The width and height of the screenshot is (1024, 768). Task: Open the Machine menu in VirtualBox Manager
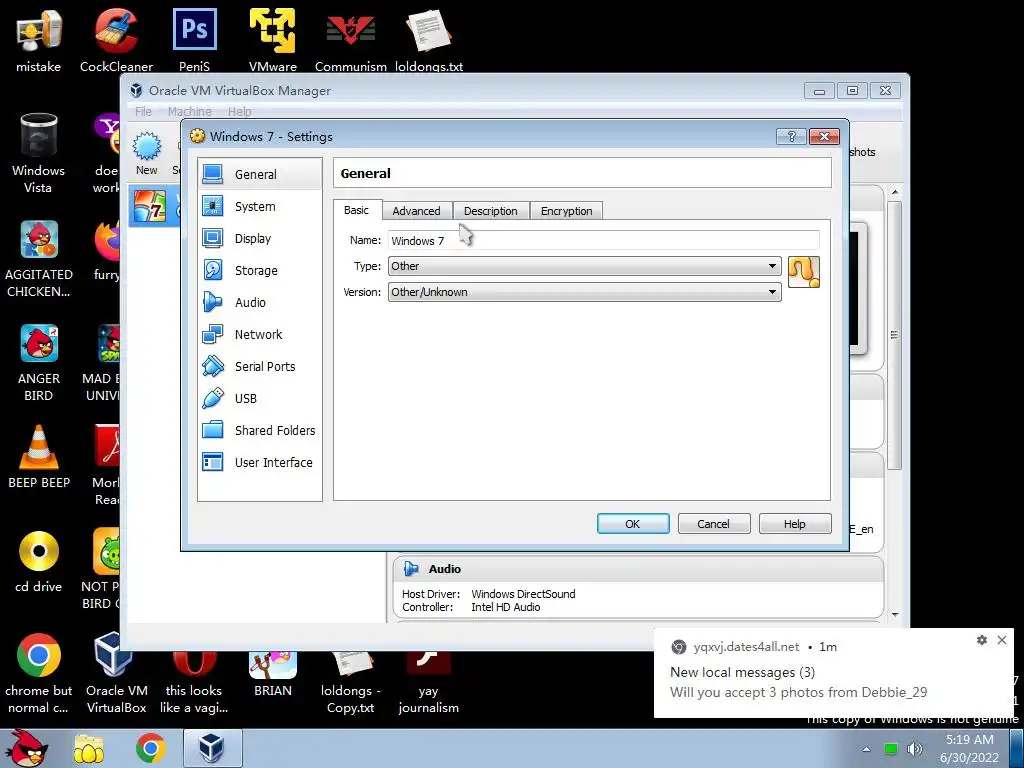[189, 112]
